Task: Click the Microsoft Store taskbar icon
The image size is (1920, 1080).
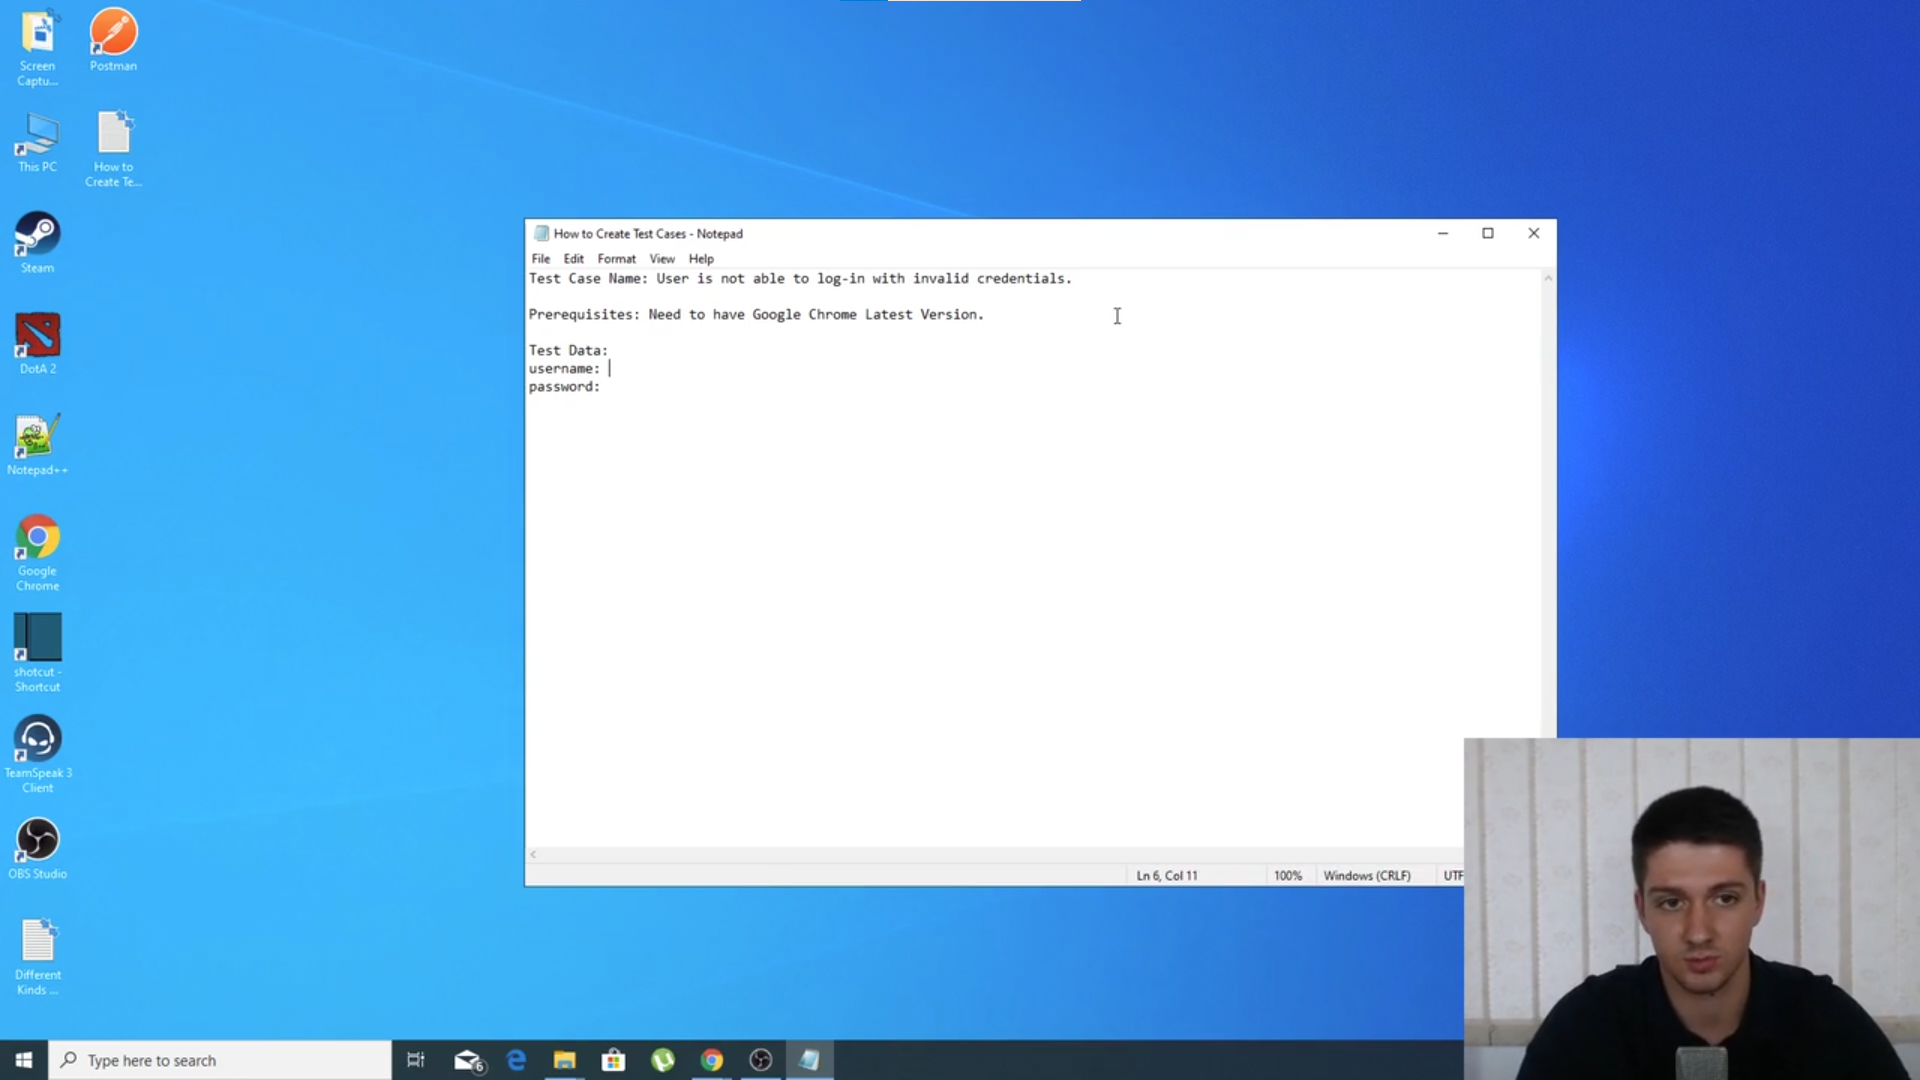Action: [614, 1060]
